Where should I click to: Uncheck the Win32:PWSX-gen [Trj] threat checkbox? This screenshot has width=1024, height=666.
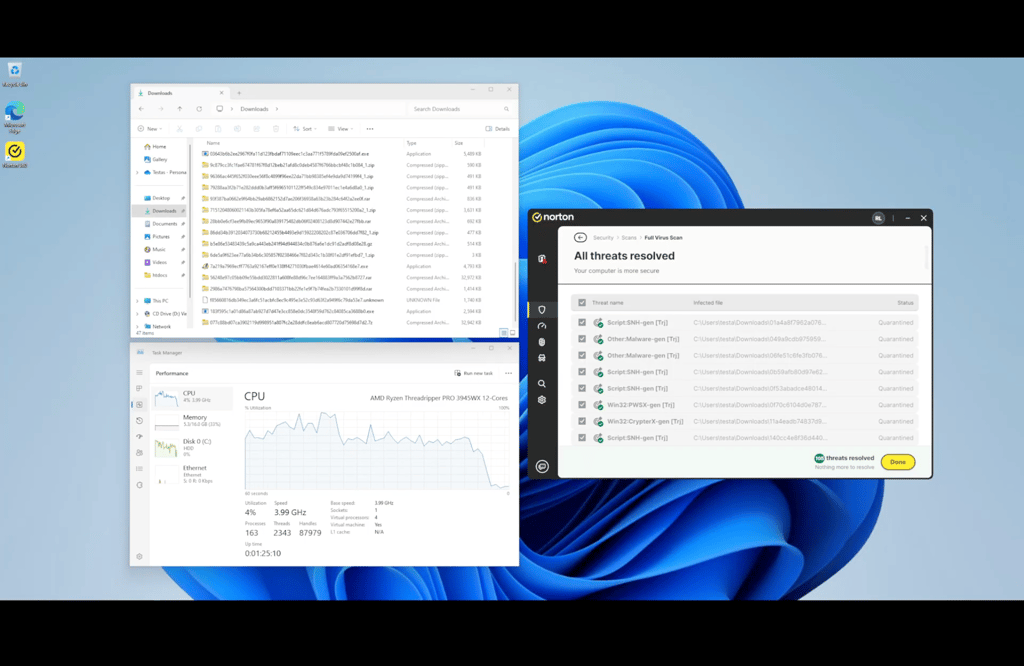pyautogui.click(x=582, y=405)
